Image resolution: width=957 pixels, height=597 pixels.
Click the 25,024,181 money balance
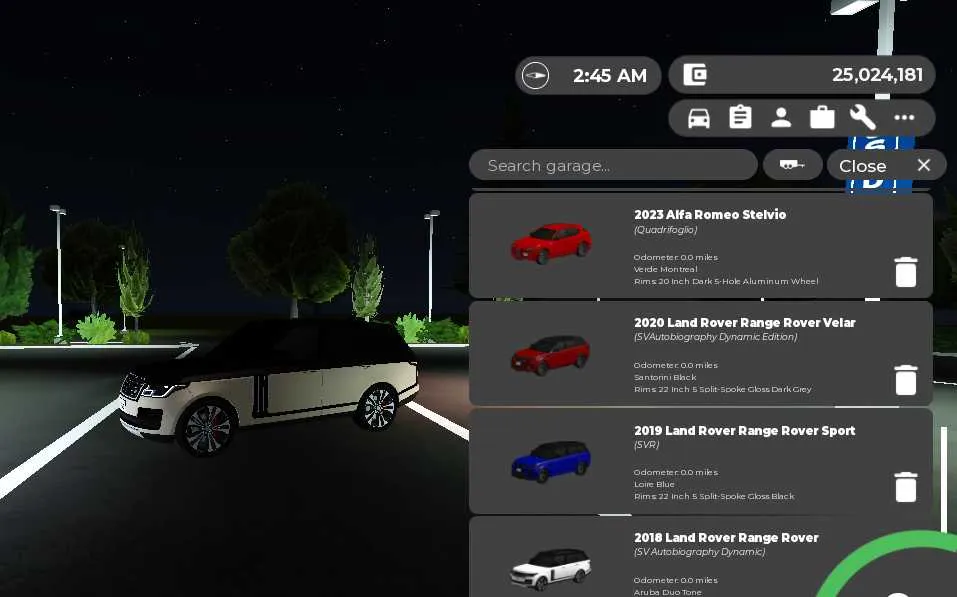(878, 75)
